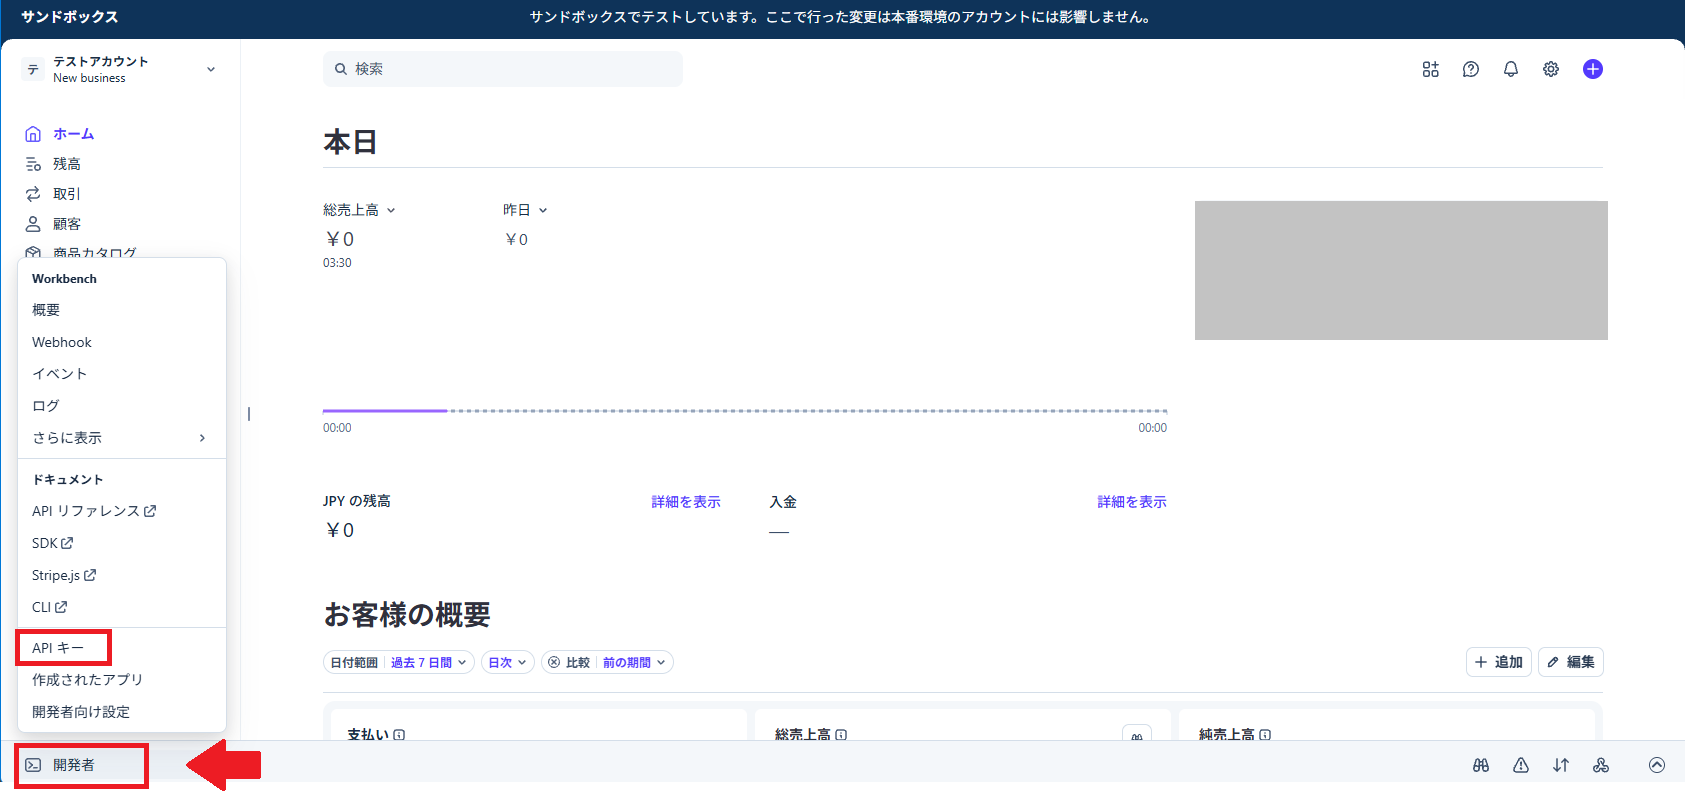
Task: Click the circled chevron-up icon in bottom bar
Action: pos(1657,765)
